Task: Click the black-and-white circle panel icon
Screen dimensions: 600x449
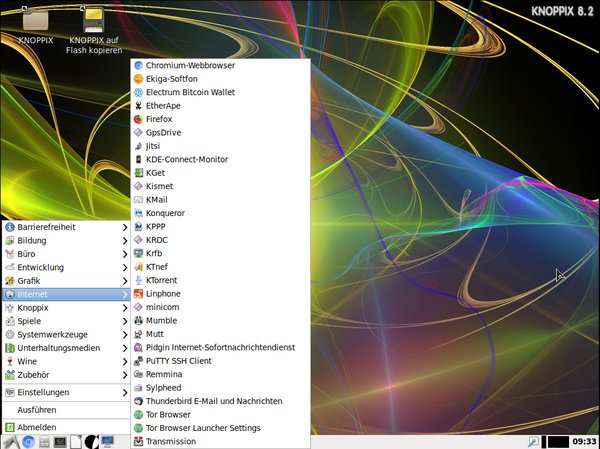Action: pos(91,442)
